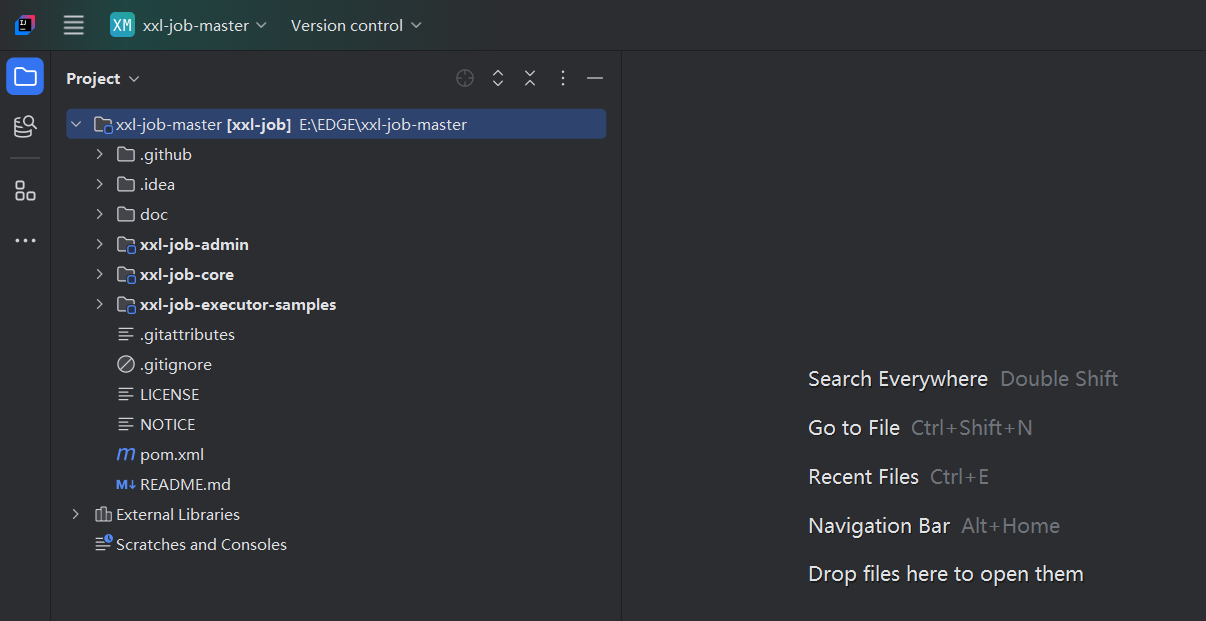Screen dimensions: 1206x621
Task: Click the Expand Selected icon
Action: (x=498, y=78)
